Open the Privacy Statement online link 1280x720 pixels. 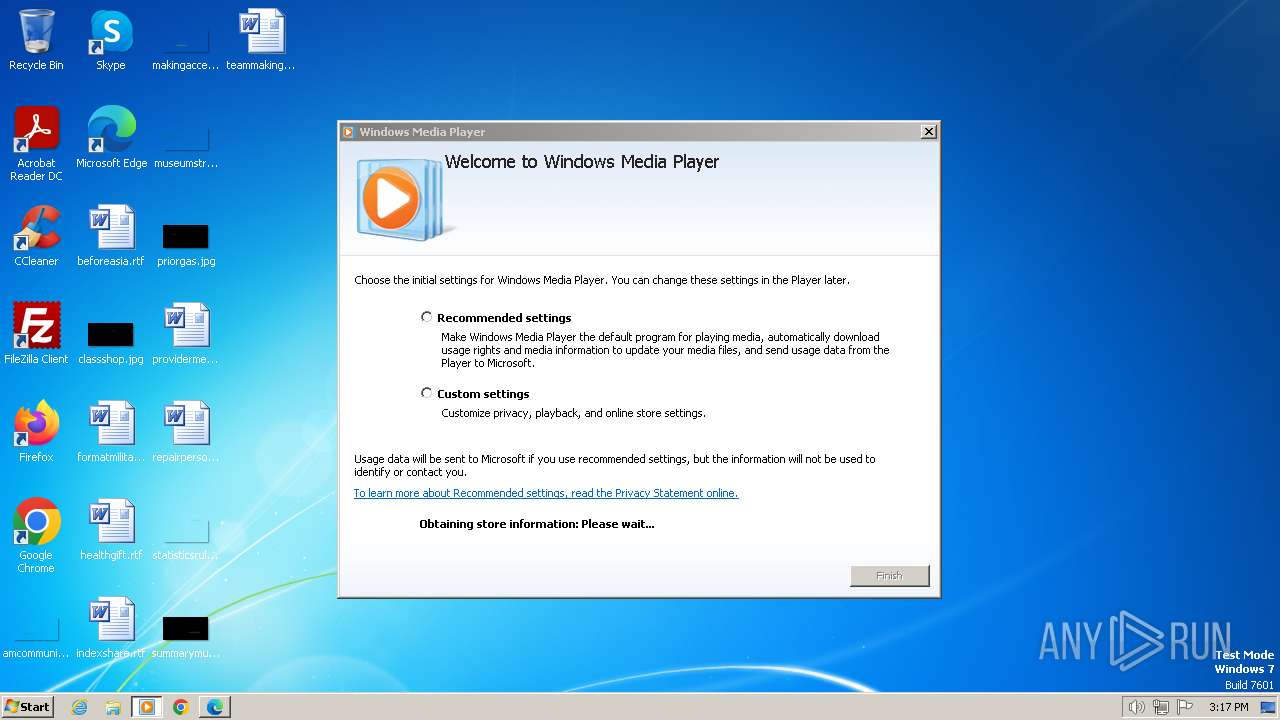[x=546, y=493]
